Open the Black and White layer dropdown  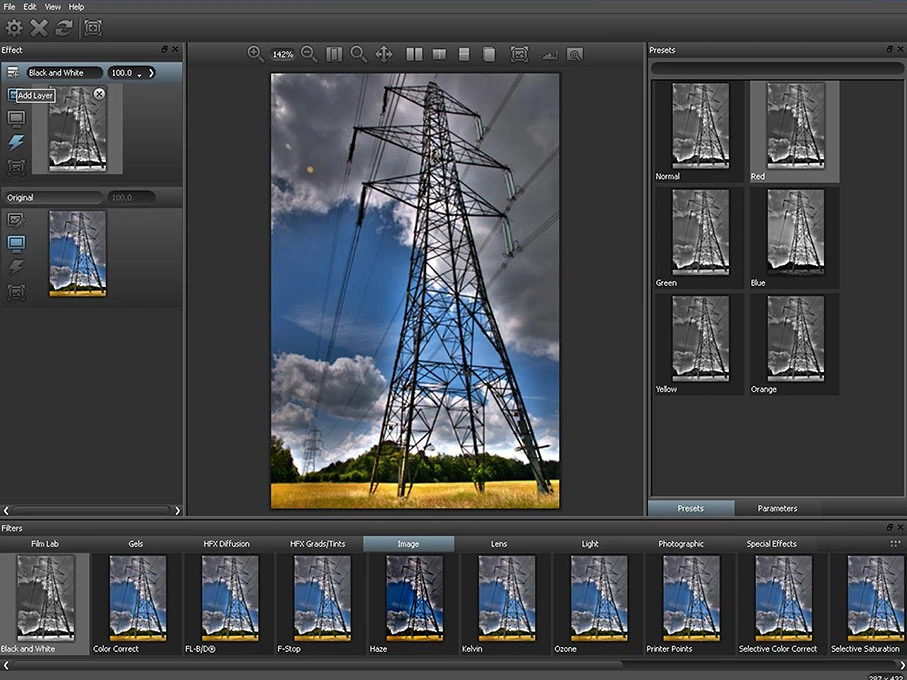point(63,72)
